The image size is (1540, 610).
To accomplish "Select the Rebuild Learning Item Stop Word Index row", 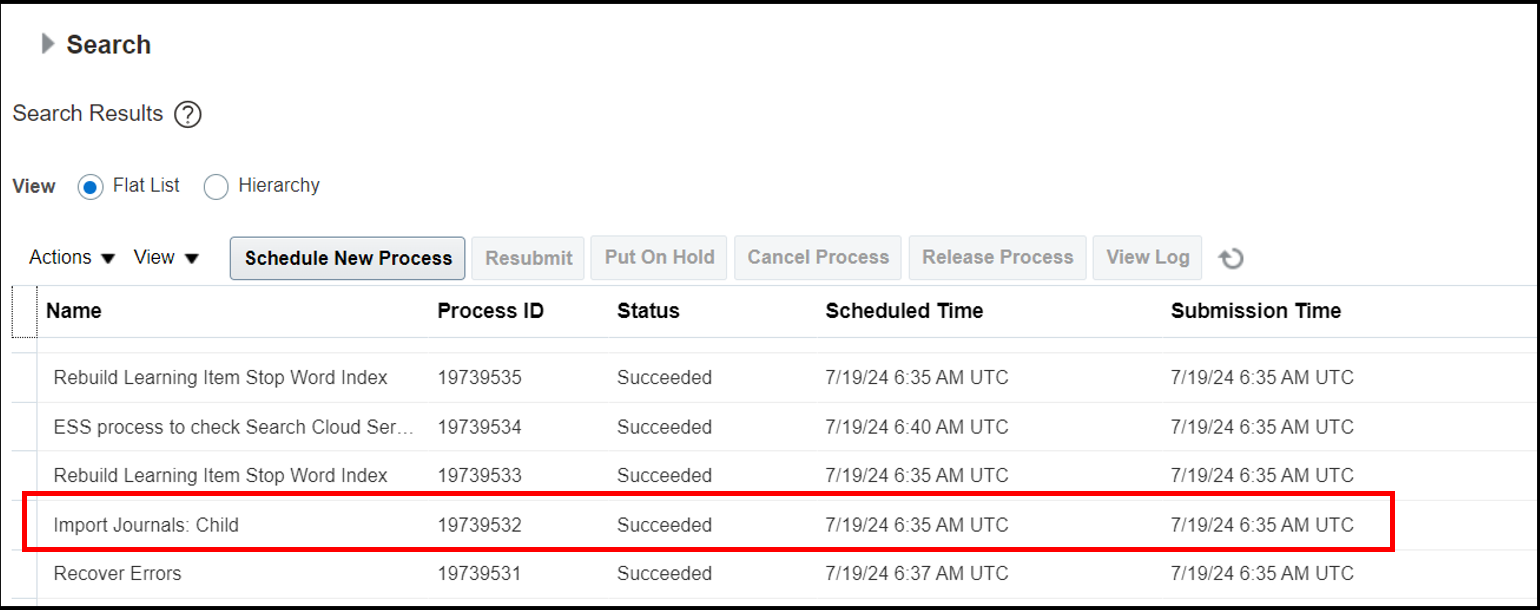I will [x=221, y=377].
